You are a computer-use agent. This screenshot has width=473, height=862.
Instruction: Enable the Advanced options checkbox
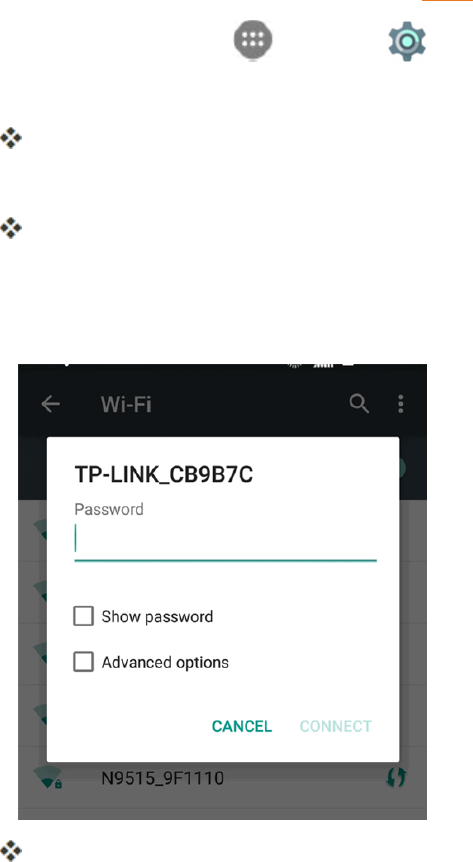pos(84,662)
